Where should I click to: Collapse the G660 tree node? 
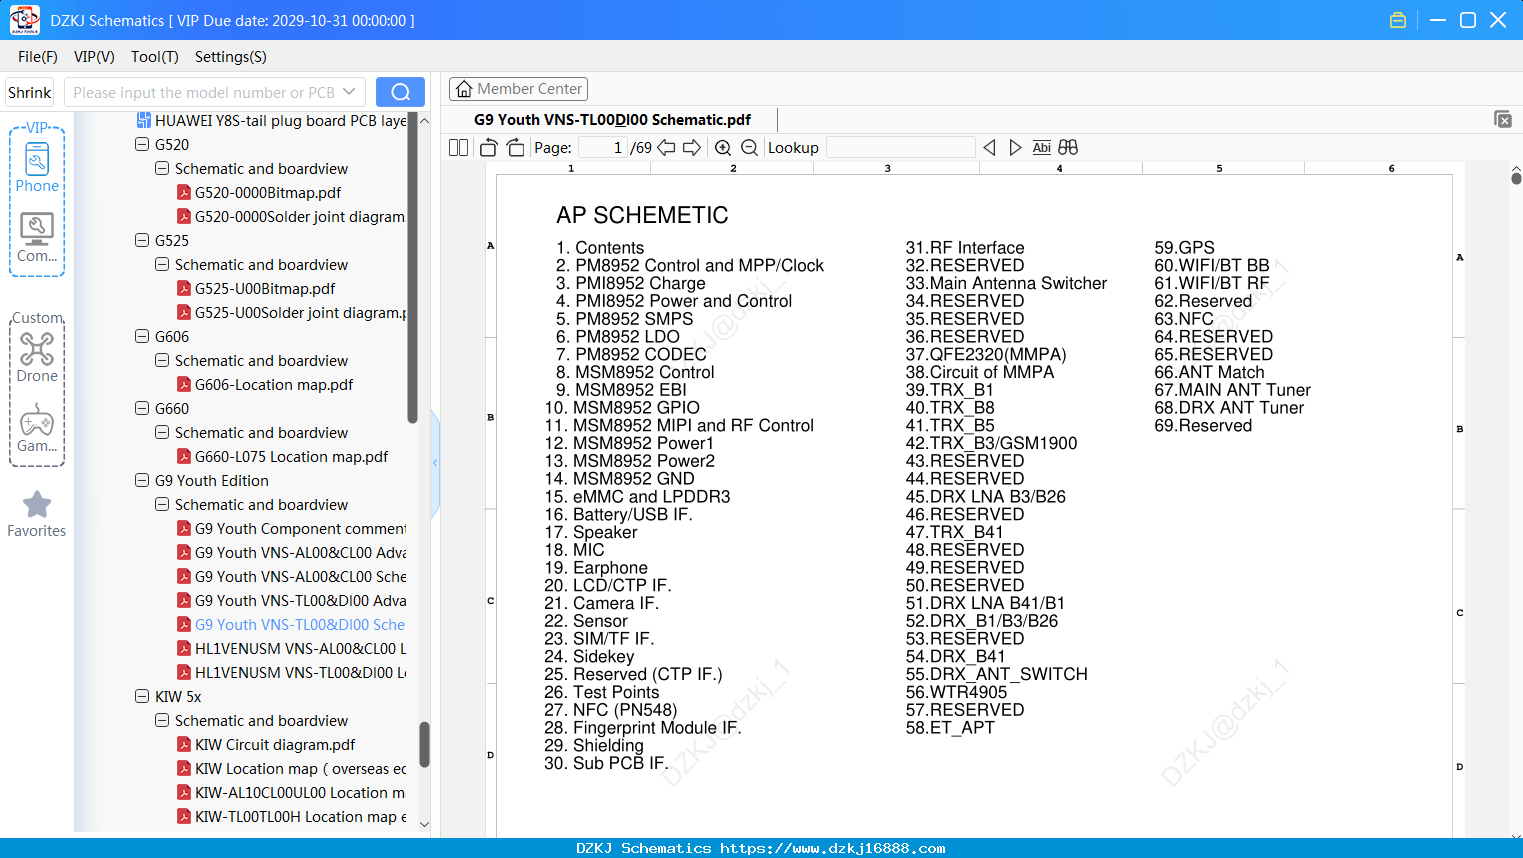(142, 409)
